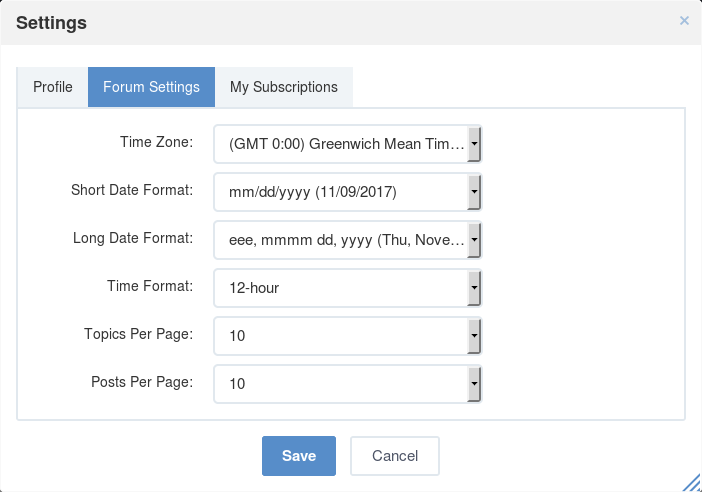Viewport: 702px width, 492px height.
Task: Open the Posts Per Page dropdown
Action: [347, 384]
